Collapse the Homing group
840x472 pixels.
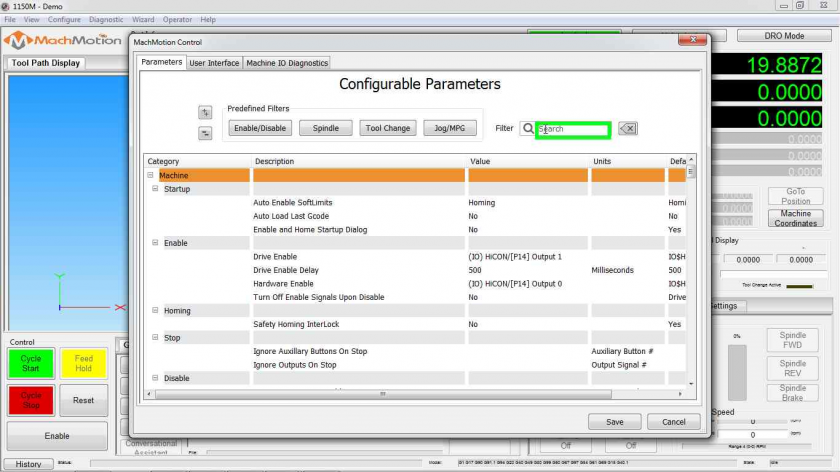point(155,311)
